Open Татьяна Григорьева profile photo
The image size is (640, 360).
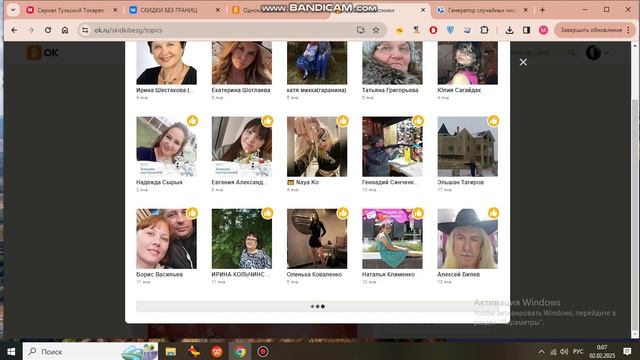point(392,63)
